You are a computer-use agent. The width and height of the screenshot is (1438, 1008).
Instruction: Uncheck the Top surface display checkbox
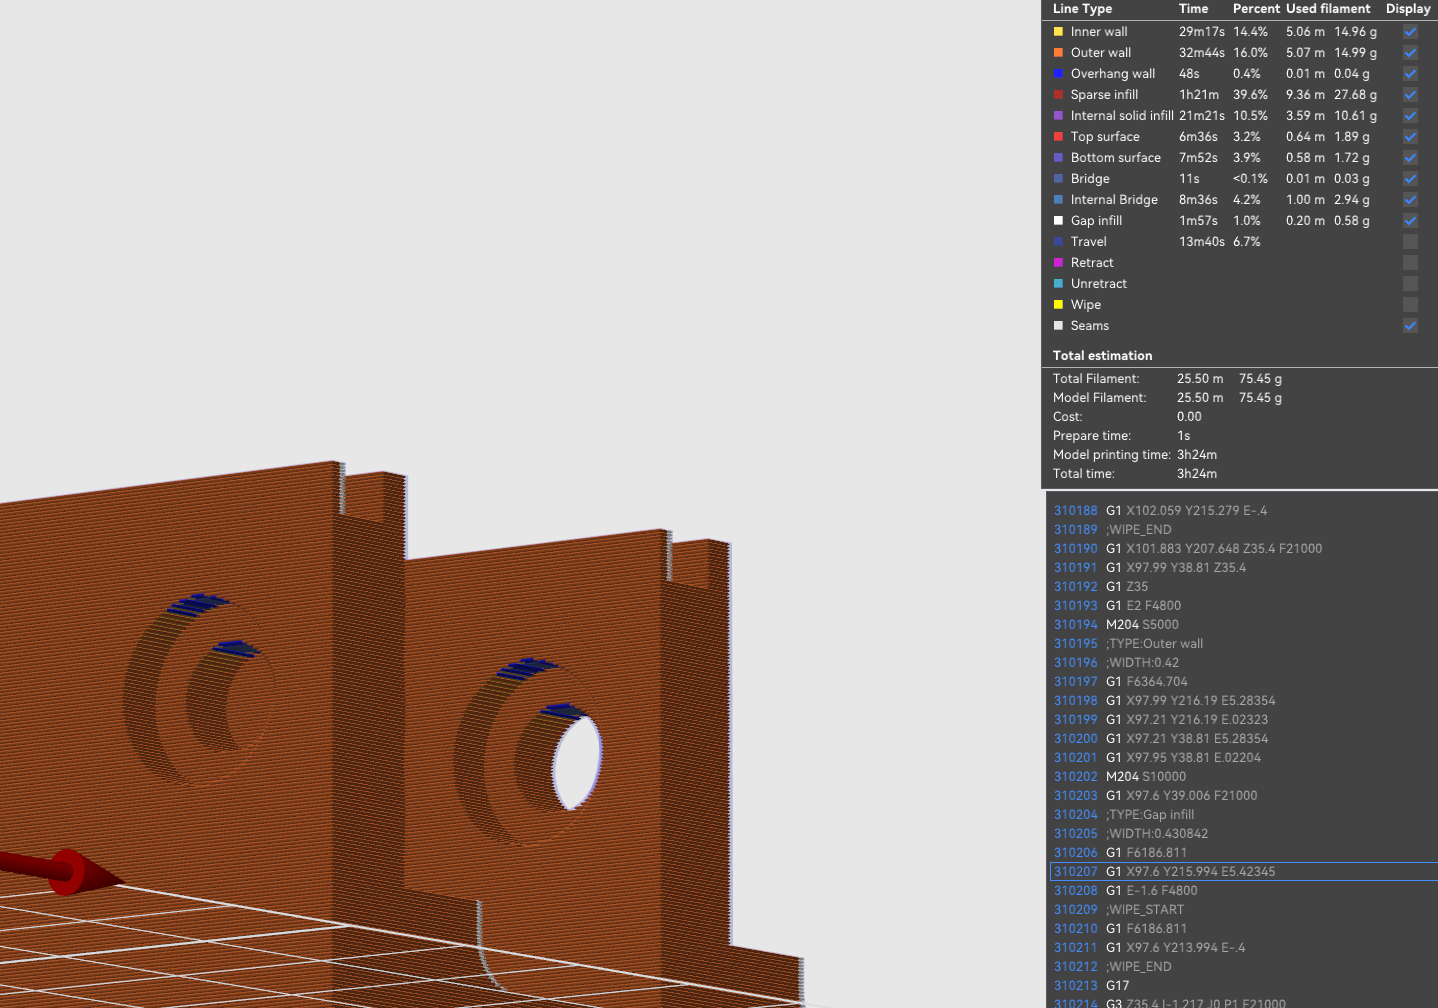point(1410,137)
